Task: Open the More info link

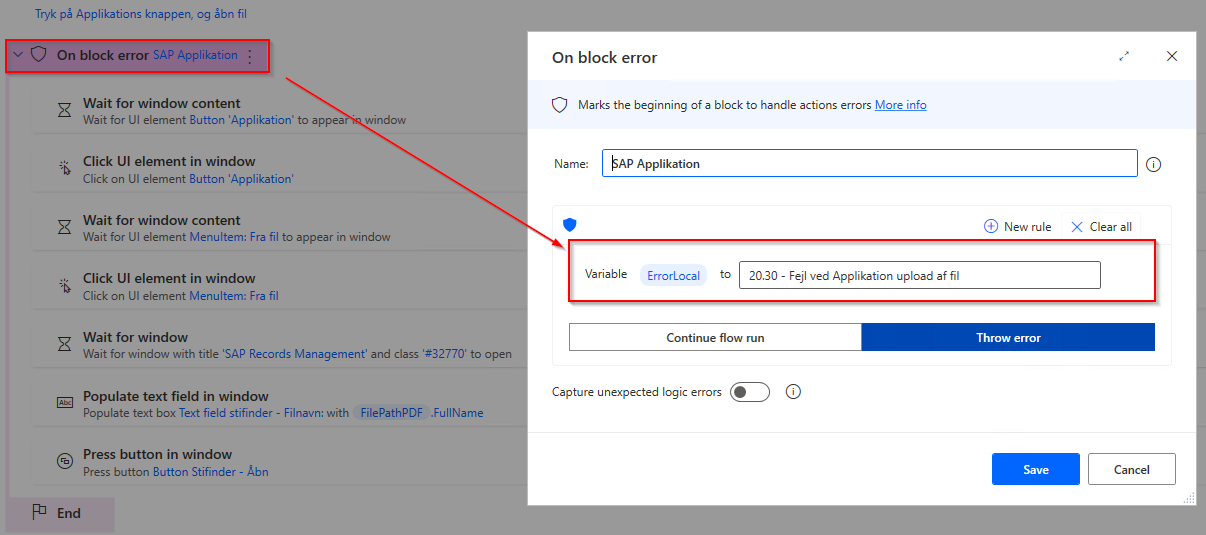Action: [900, 105]
